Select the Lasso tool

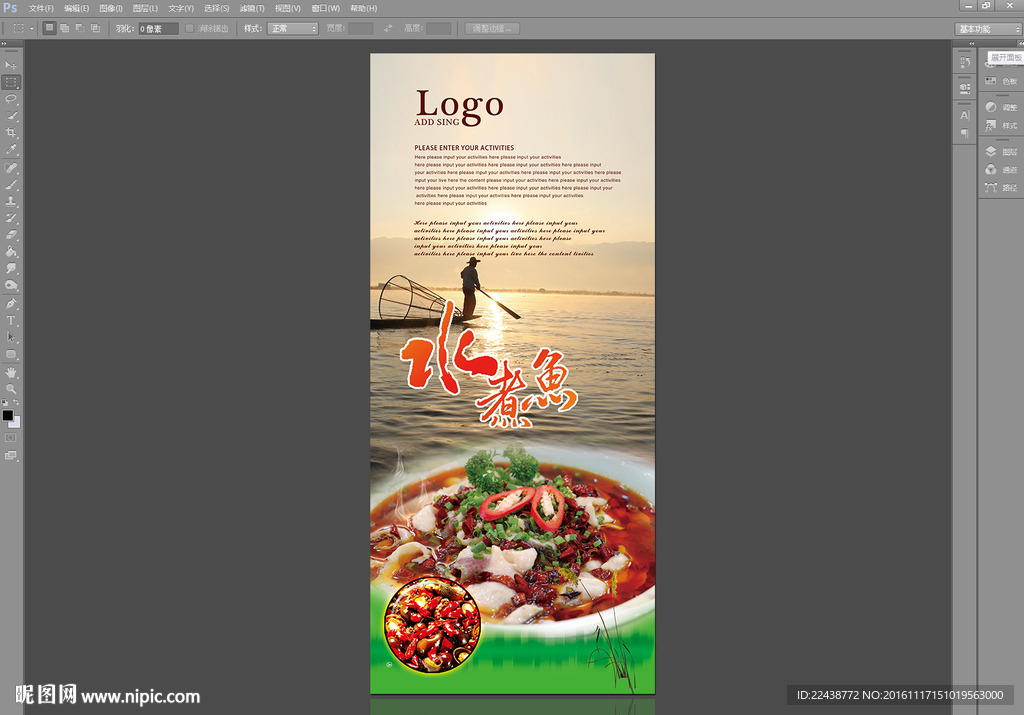pyautogui.click(x=12, y=99)
